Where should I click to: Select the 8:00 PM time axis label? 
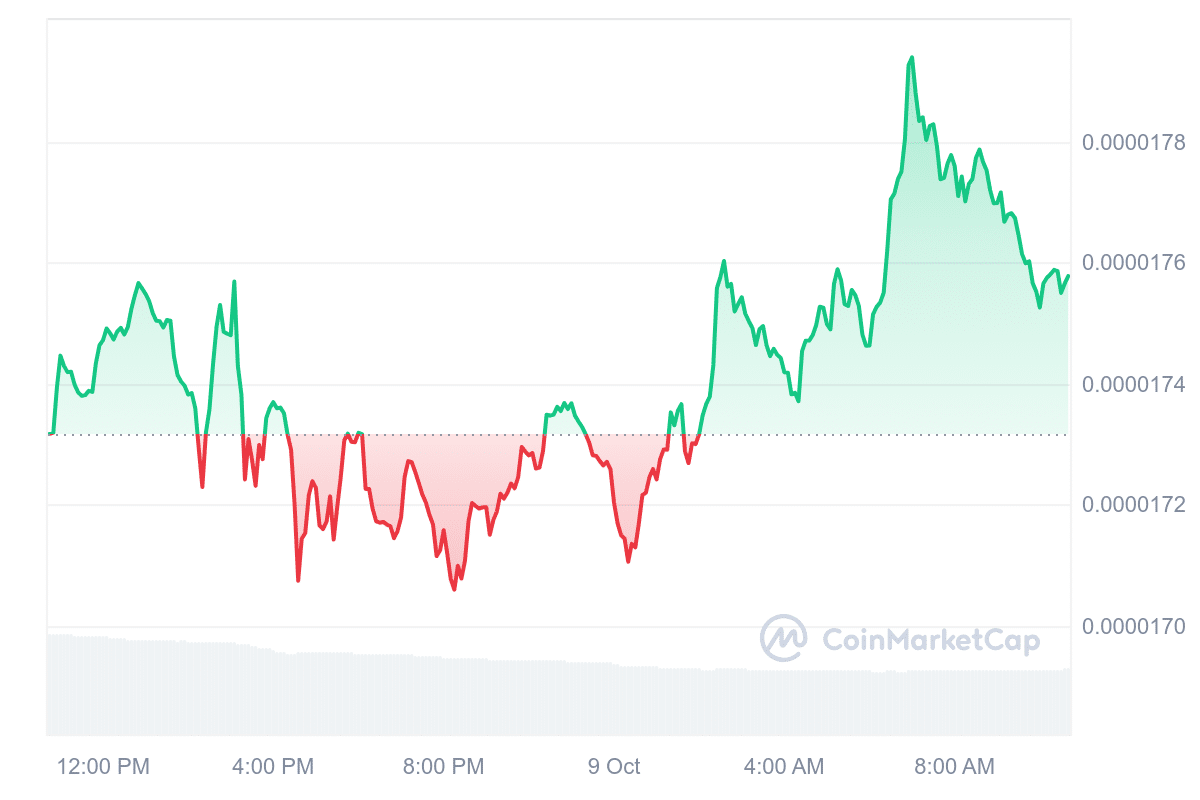(x=443, y=767)
